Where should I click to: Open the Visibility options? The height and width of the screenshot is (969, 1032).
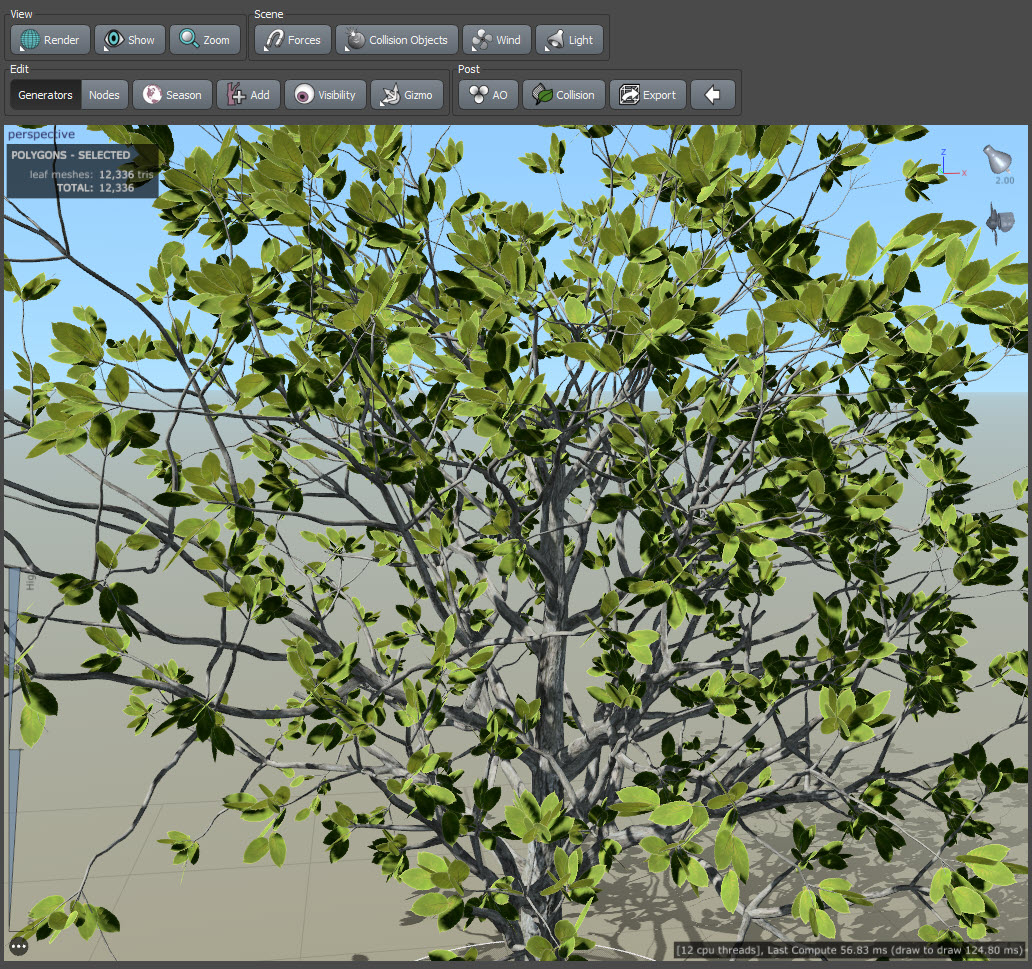[x=325, y=95]
